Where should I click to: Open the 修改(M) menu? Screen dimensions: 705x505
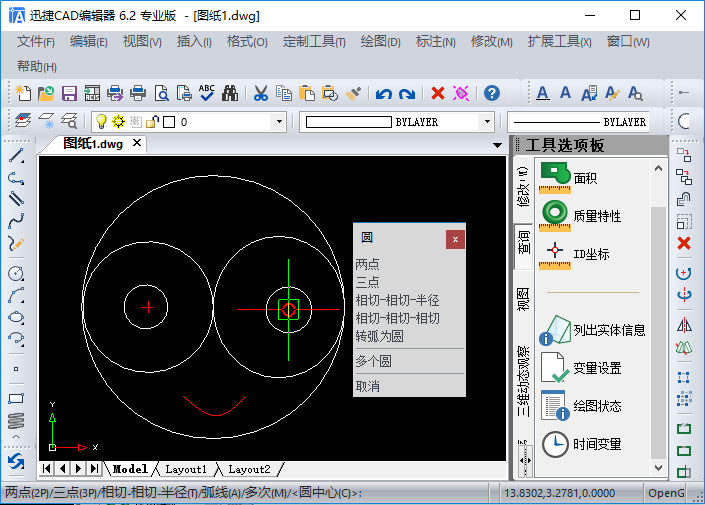point(491,42)
